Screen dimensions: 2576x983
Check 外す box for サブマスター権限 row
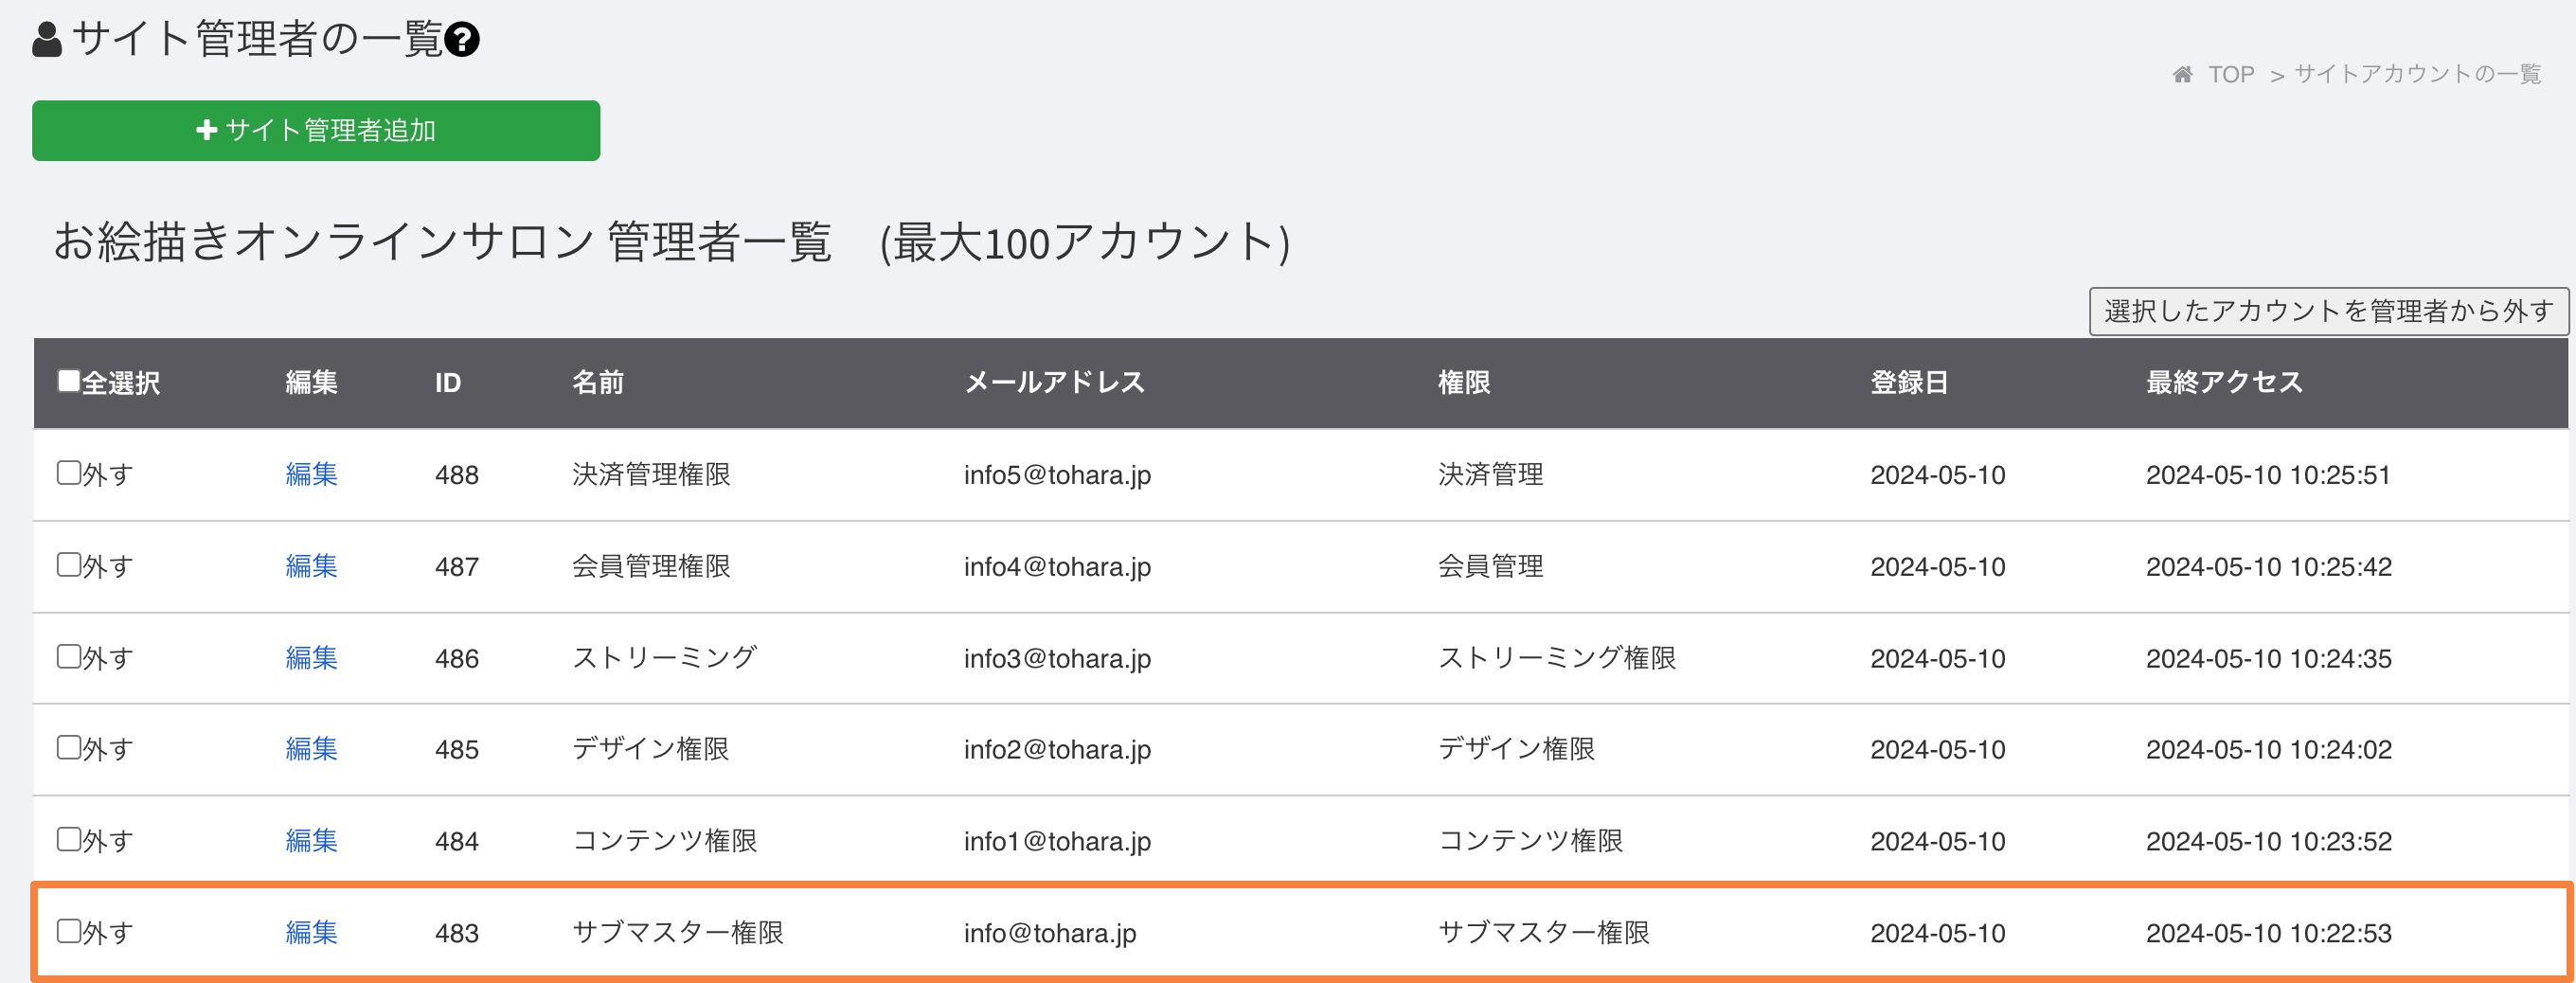pos(69,932)
